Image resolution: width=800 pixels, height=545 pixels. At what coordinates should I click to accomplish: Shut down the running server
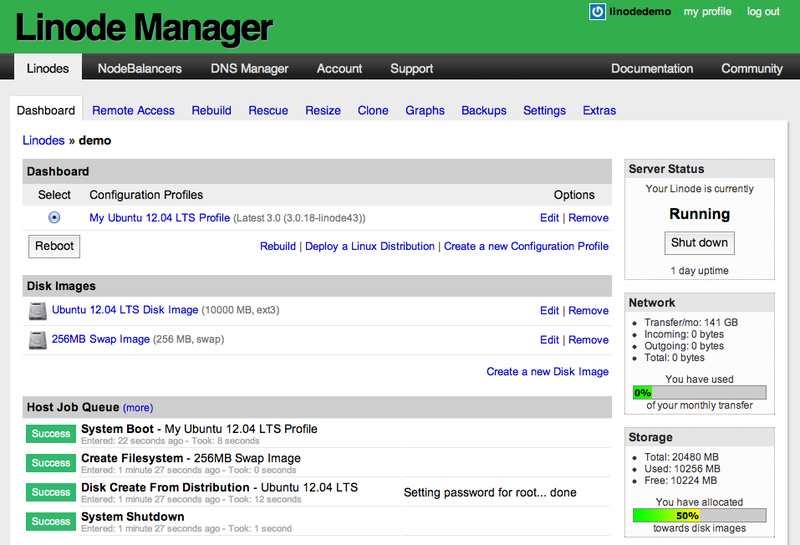tap(699, 243)
